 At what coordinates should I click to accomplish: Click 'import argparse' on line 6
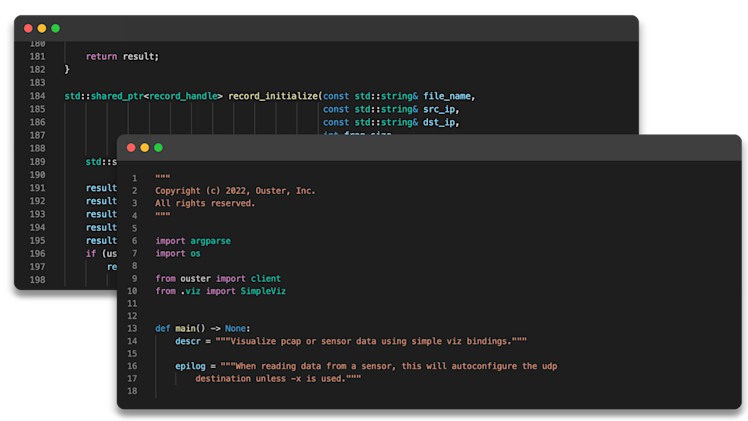pyautogui.click(x=193, y=241)
